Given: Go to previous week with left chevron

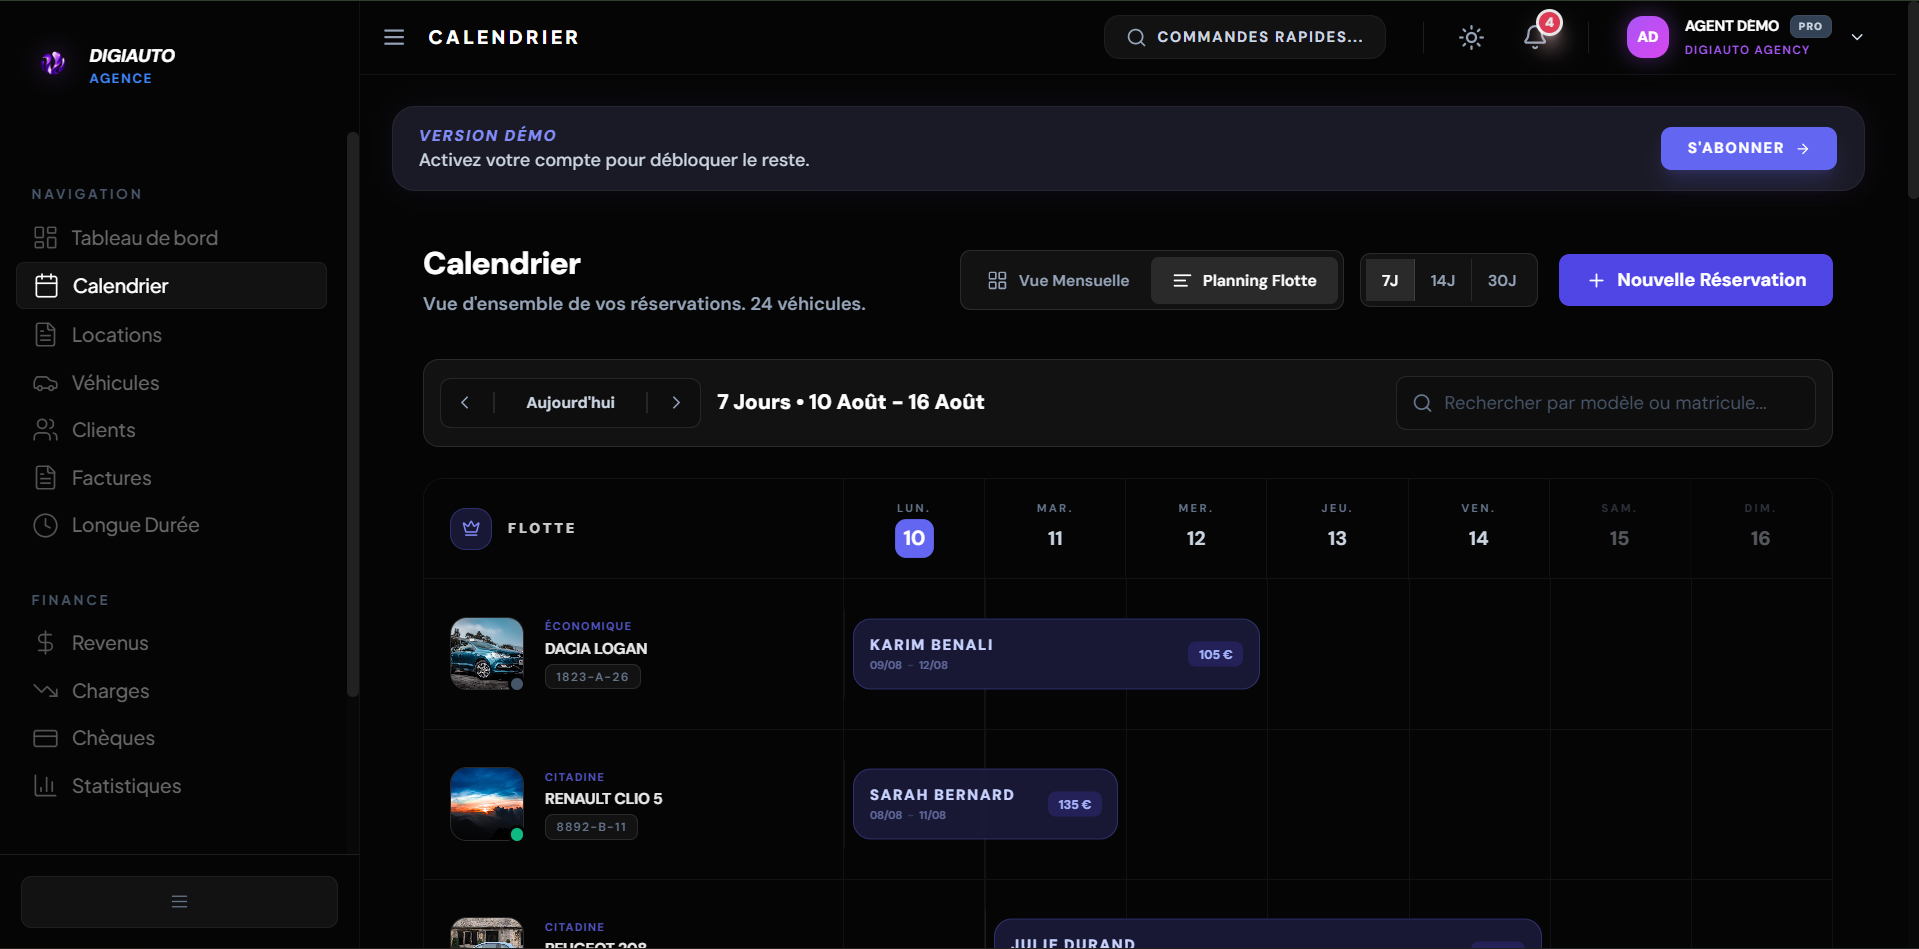Looking at the screenshot, I should coord(465,402).
